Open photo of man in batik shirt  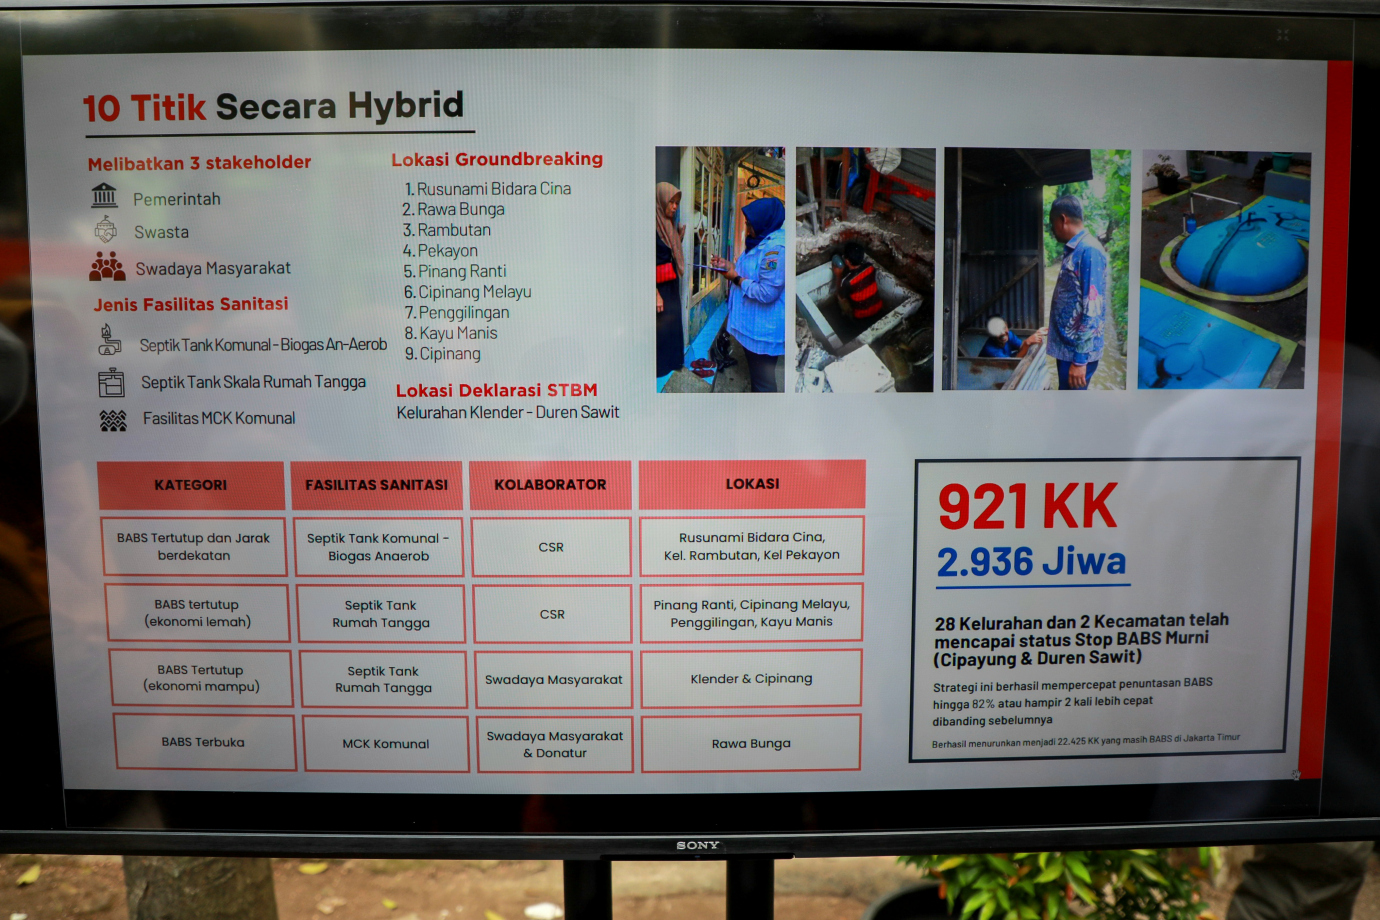click(x=1036, y=269)
